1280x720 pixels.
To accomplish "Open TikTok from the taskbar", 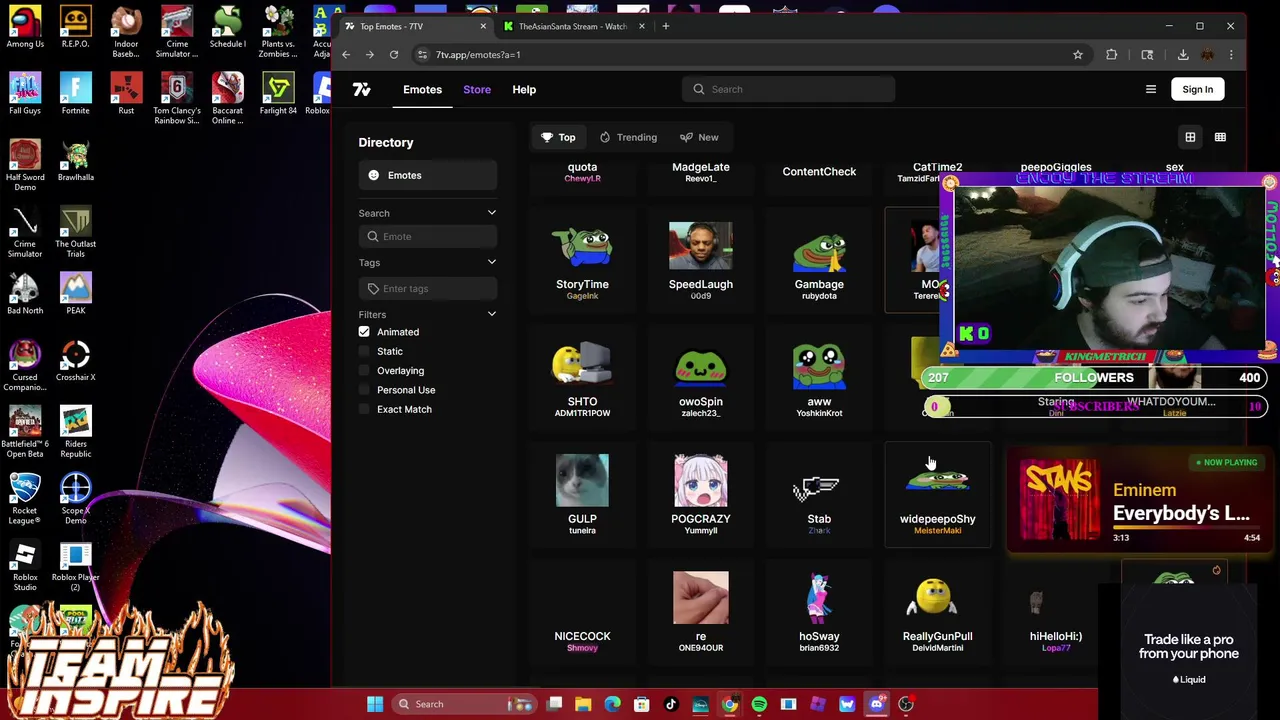I will coord(671,704).
